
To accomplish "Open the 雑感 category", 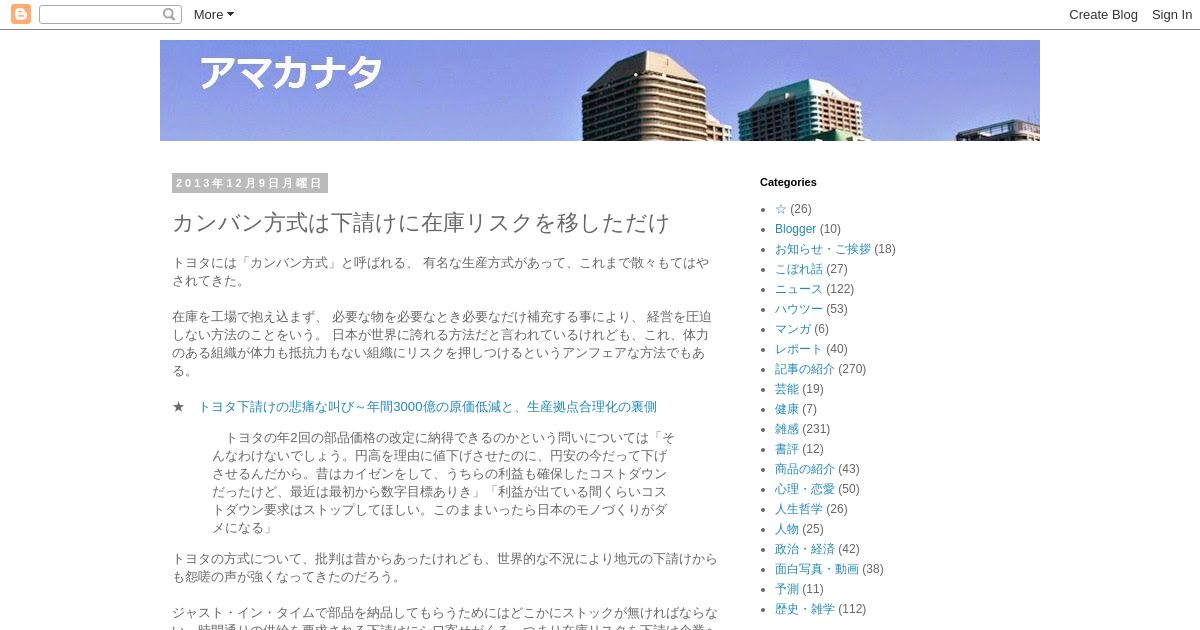I will point(787,429).
